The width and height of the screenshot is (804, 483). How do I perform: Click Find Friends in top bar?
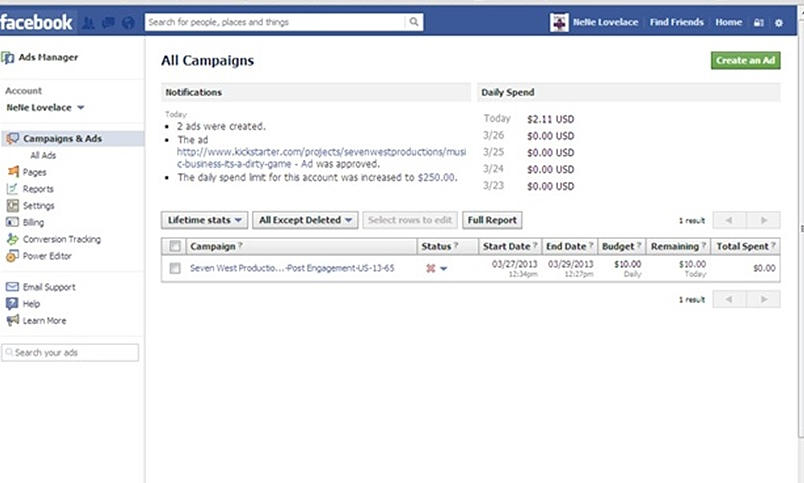click(676, 22)
